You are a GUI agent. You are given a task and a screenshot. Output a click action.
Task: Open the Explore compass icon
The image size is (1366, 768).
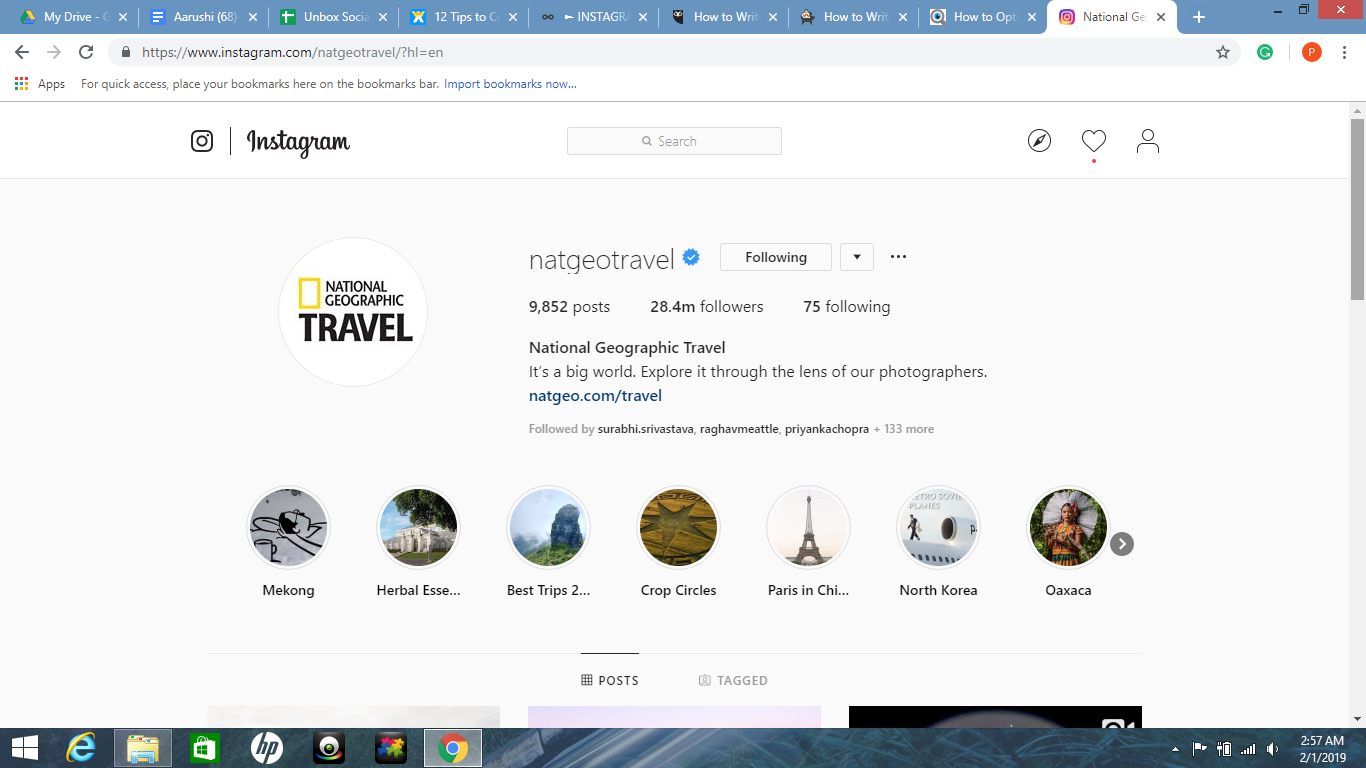click(x=1039, y=141)
